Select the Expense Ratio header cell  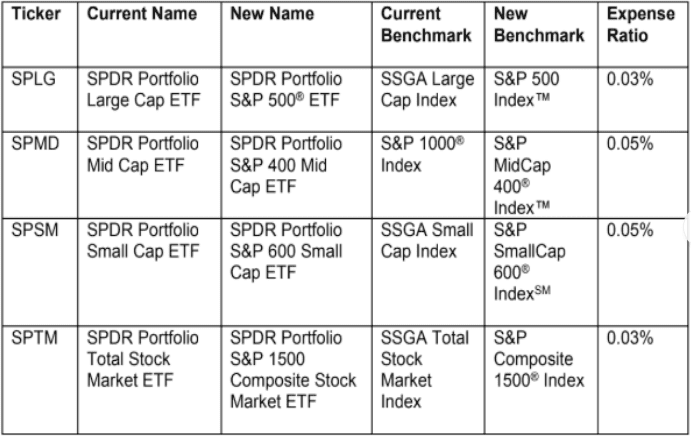pos(643,34)
